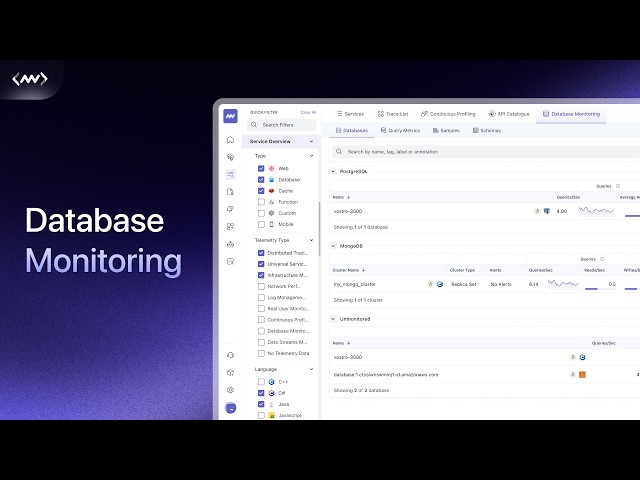Collapse the MongoDB section
Image resolution: width=640 pixels, height=480 pixels.
333,246
